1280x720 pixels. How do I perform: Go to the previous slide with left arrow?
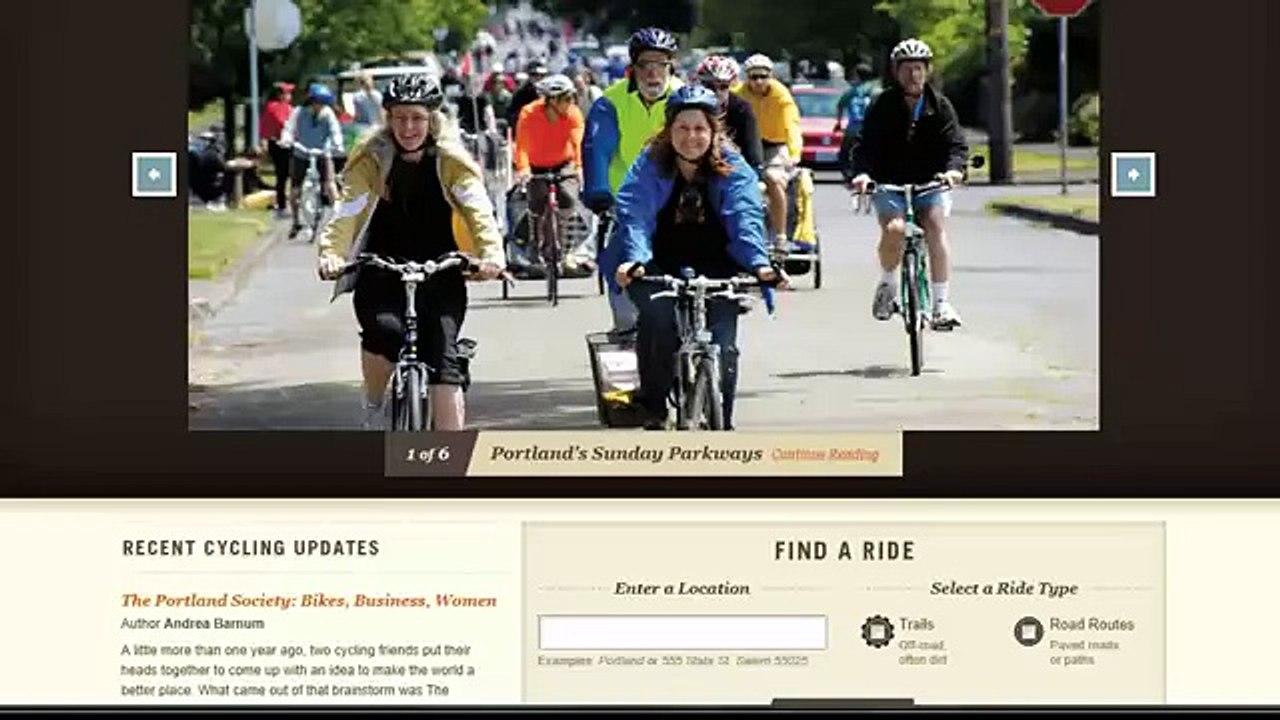(x=154, y=175)
